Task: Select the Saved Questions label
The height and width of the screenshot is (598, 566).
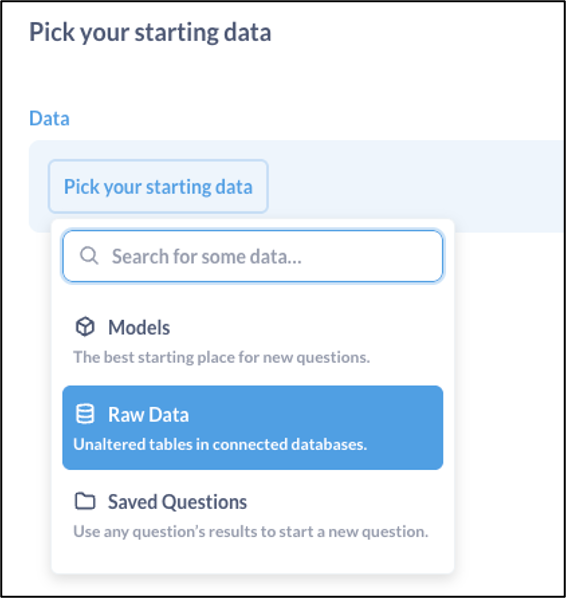Action: click(x=177, y=502)
